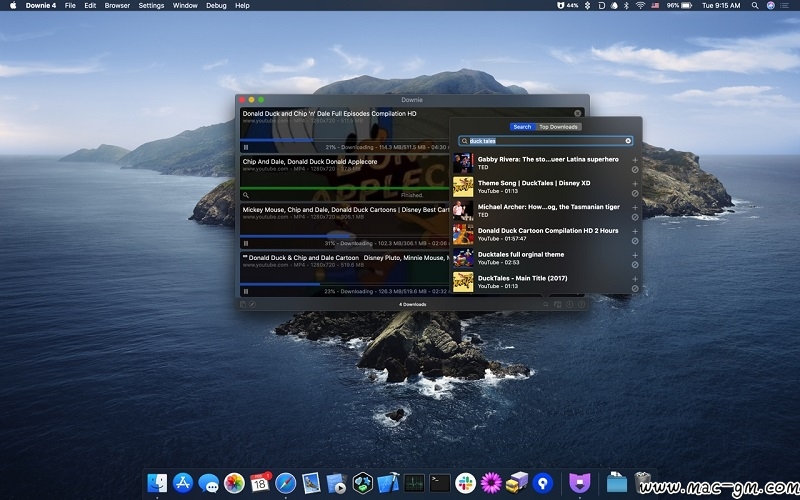Click the slashed-circle icon for the Gabby Rivera result
800x500 pixels.
(635, 169)
